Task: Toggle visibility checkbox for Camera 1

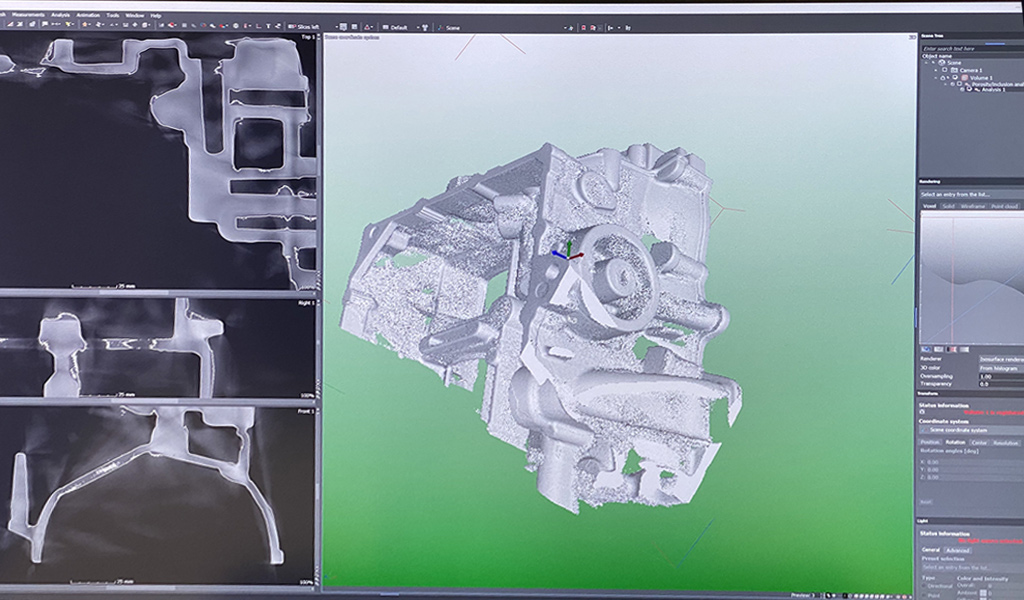Action: click(x=944, y=70)
